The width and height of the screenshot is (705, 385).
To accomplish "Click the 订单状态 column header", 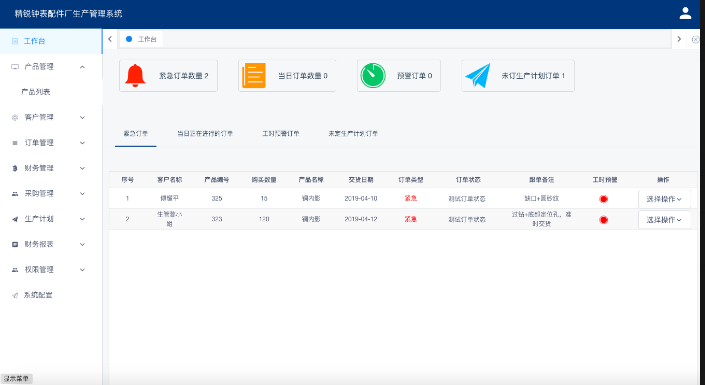I will click(x=468, y=180).
